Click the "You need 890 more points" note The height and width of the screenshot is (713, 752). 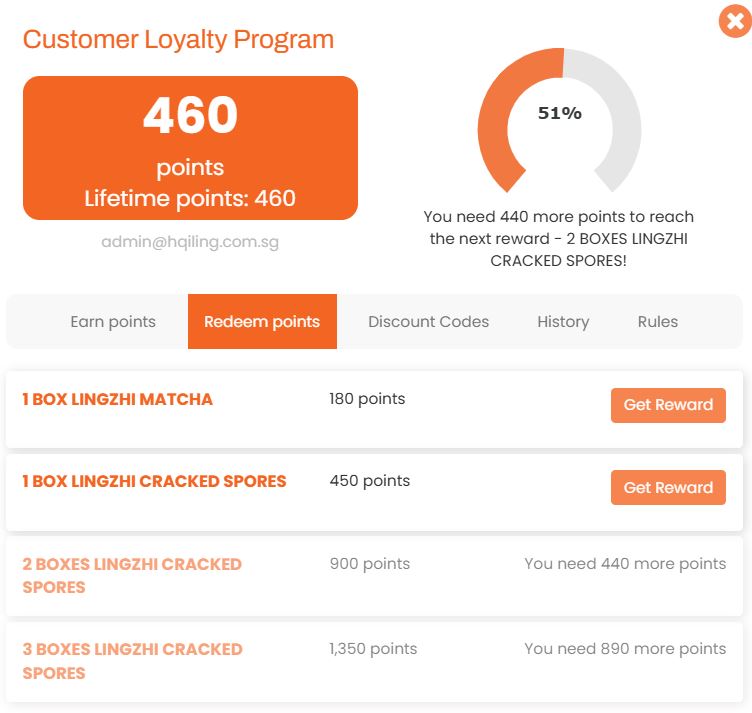coord(625,649)
